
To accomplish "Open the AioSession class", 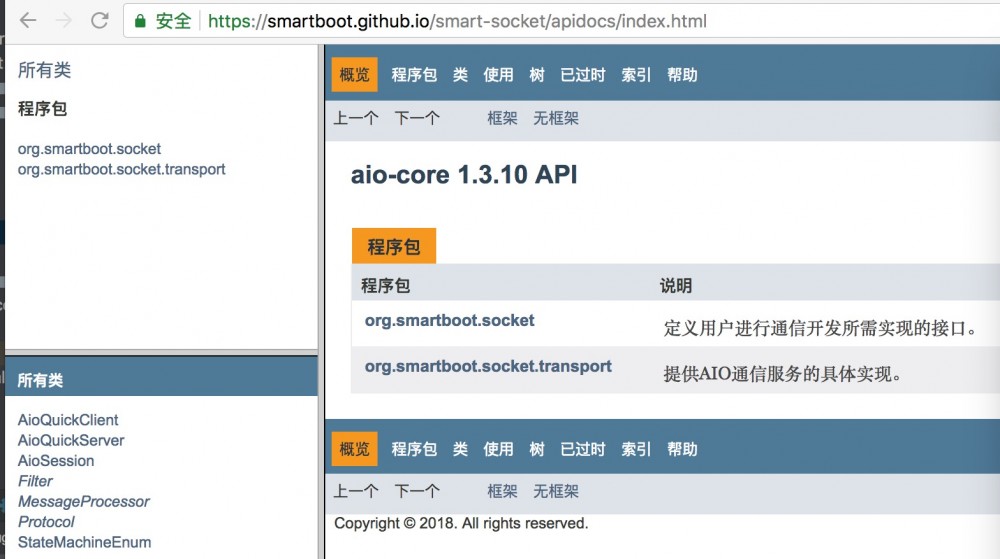I will click(x=55, y=461).
